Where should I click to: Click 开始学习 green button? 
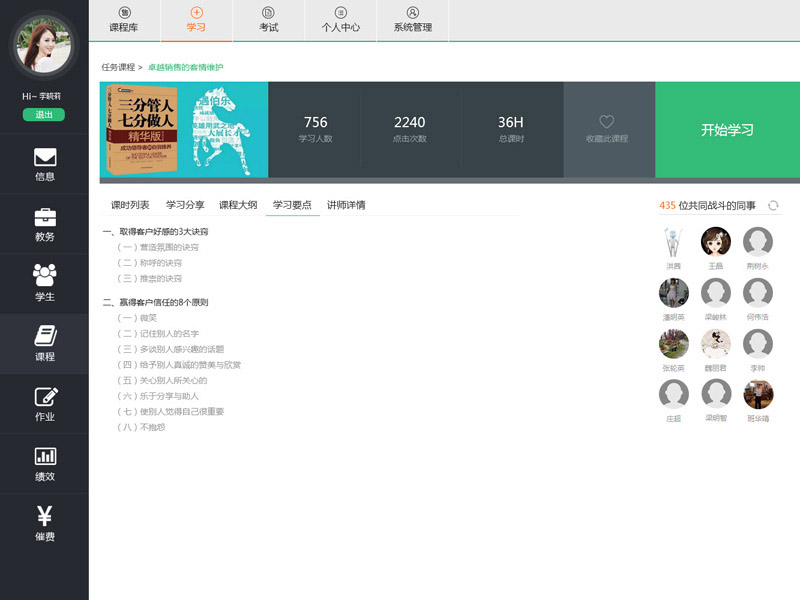click(727, 130)
